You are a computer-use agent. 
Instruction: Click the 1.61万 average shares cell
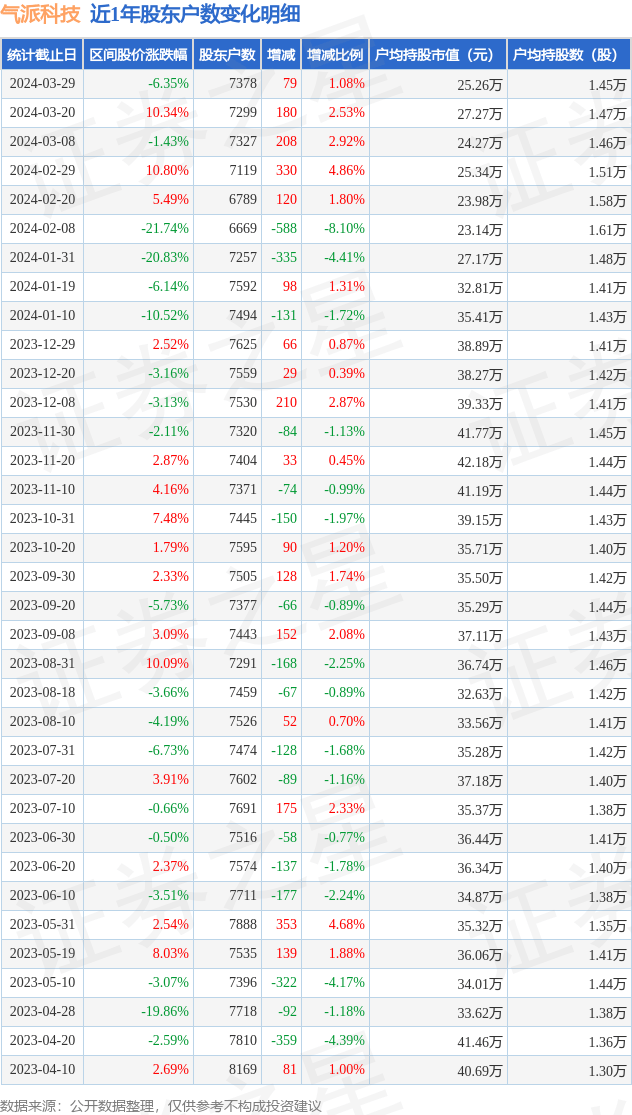pyautogui.click(x=607, y=229)
